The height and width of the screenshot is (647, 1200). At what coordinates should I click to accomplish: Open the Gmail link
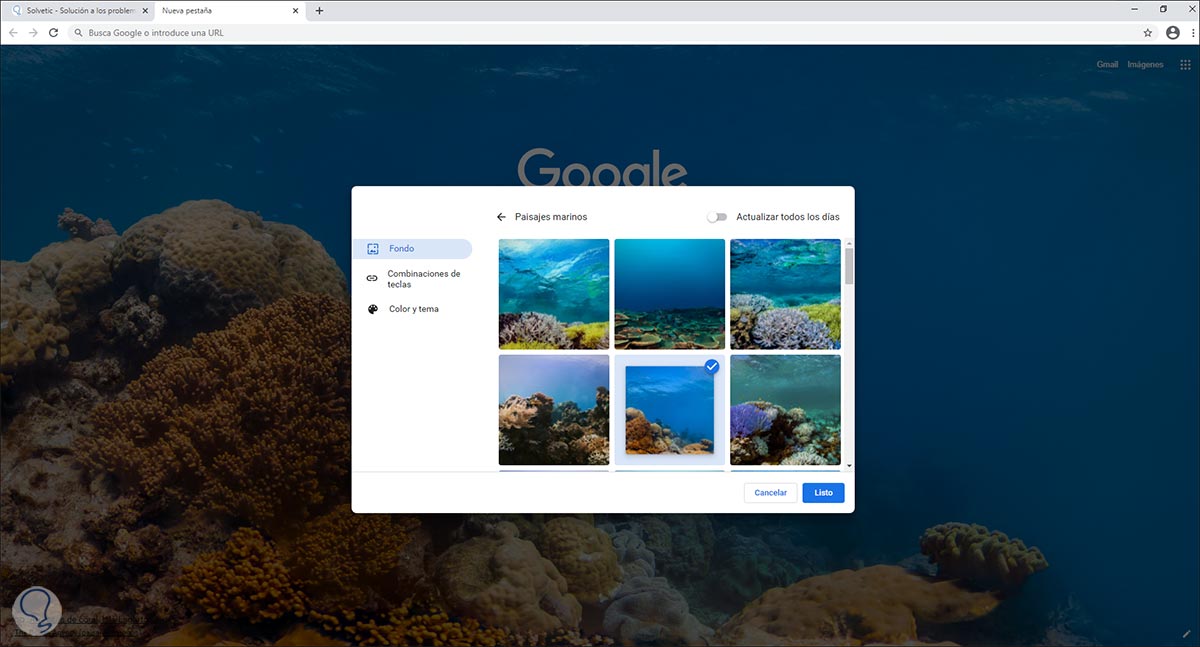point(1107,64)
